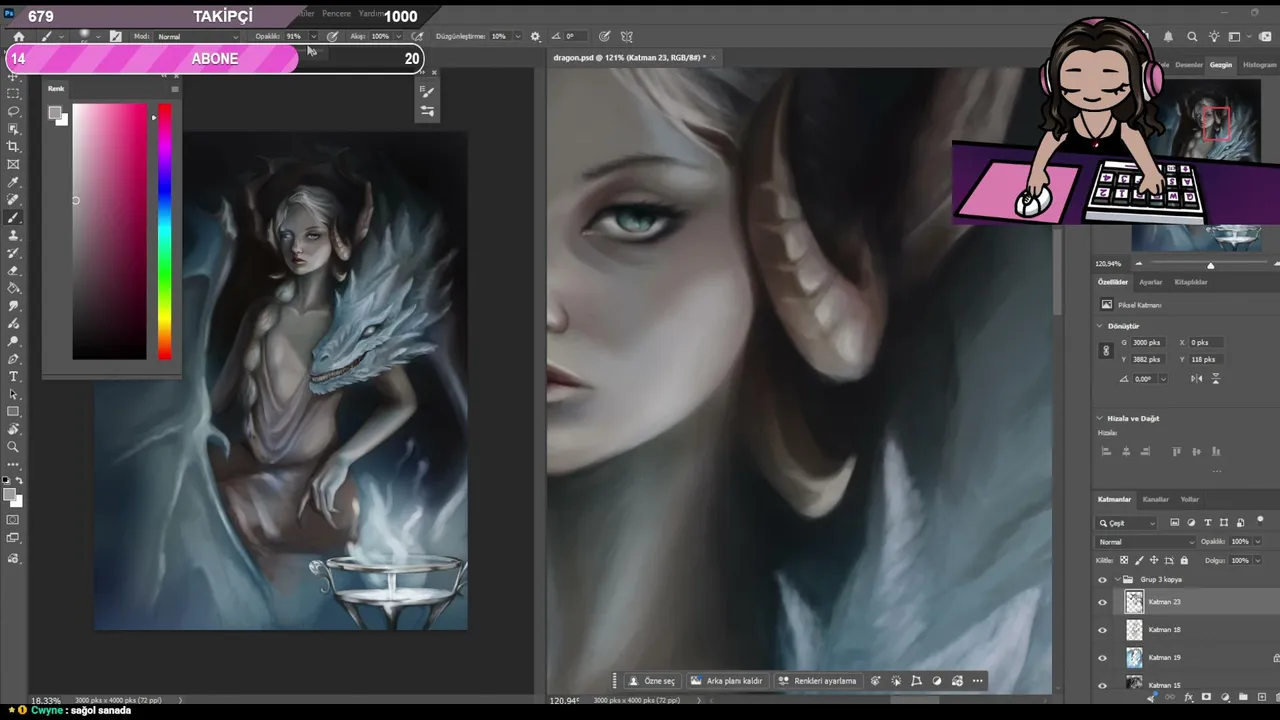1280x720 pixels.
Task: Open the Opaklık 91% dropdown arrow
Action: pos(312,37)
